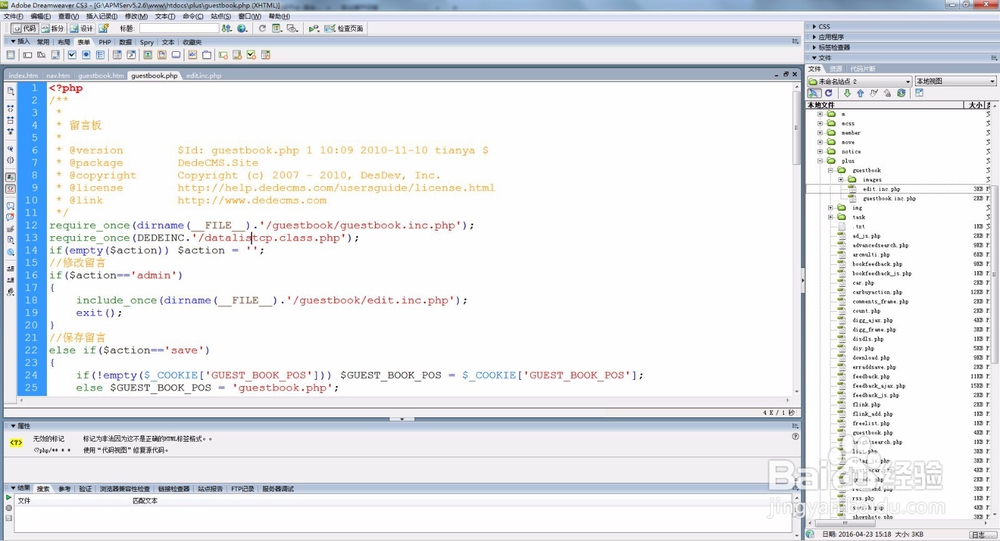Open the edit.inc.php document tab
Viewport: 1000px width, 541px height.
tap(203, 75)
